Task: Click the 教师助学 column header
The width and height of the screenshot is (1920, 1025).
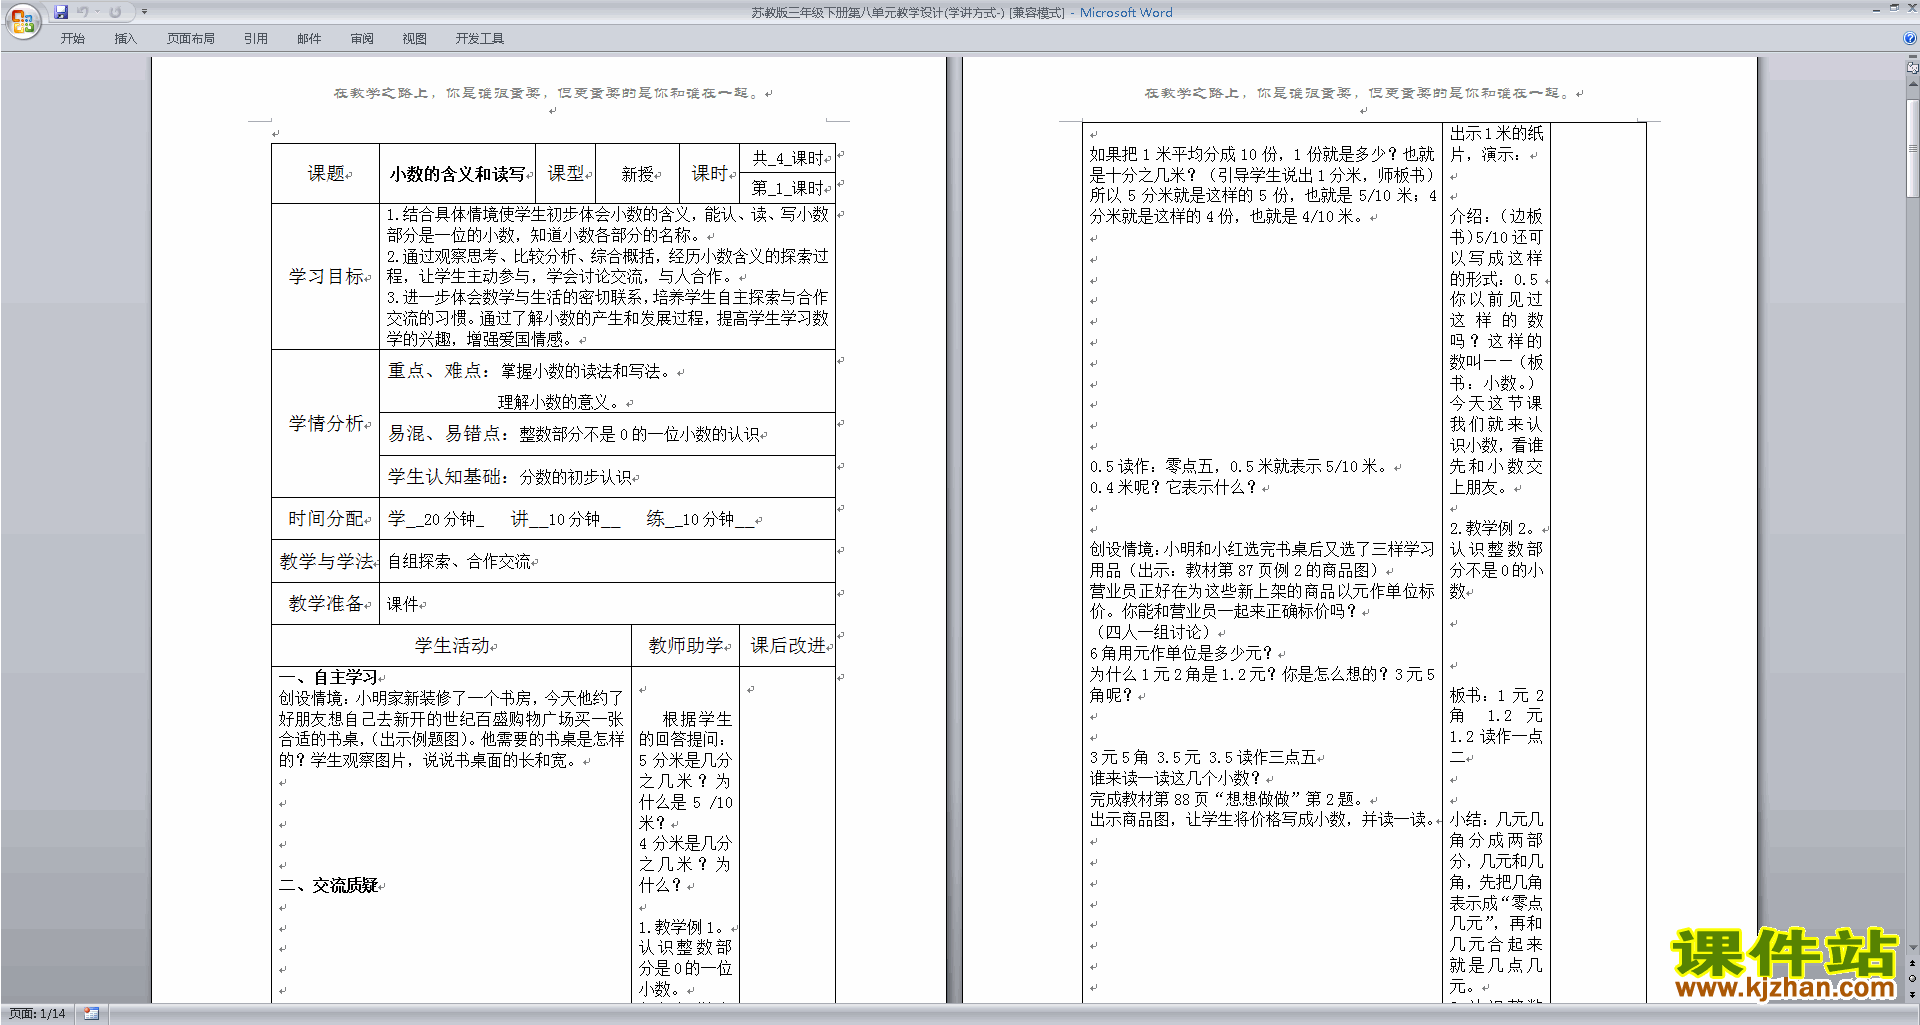Action: pyautogui.click(x=687, y=646)
